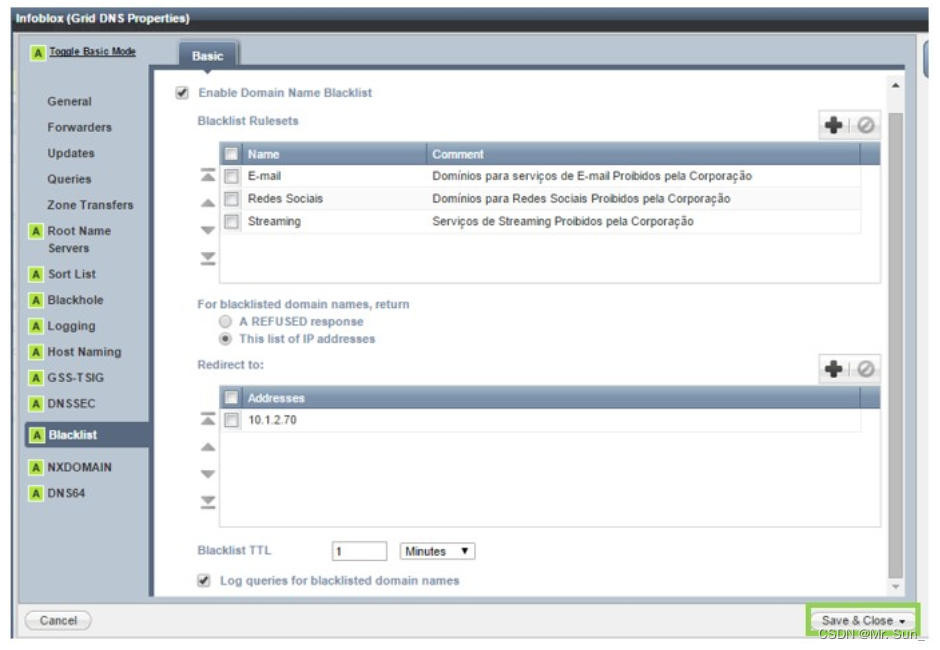The image size is (940, 650).
Task: Switch to the Basic tab
Action: pos(207,56)
